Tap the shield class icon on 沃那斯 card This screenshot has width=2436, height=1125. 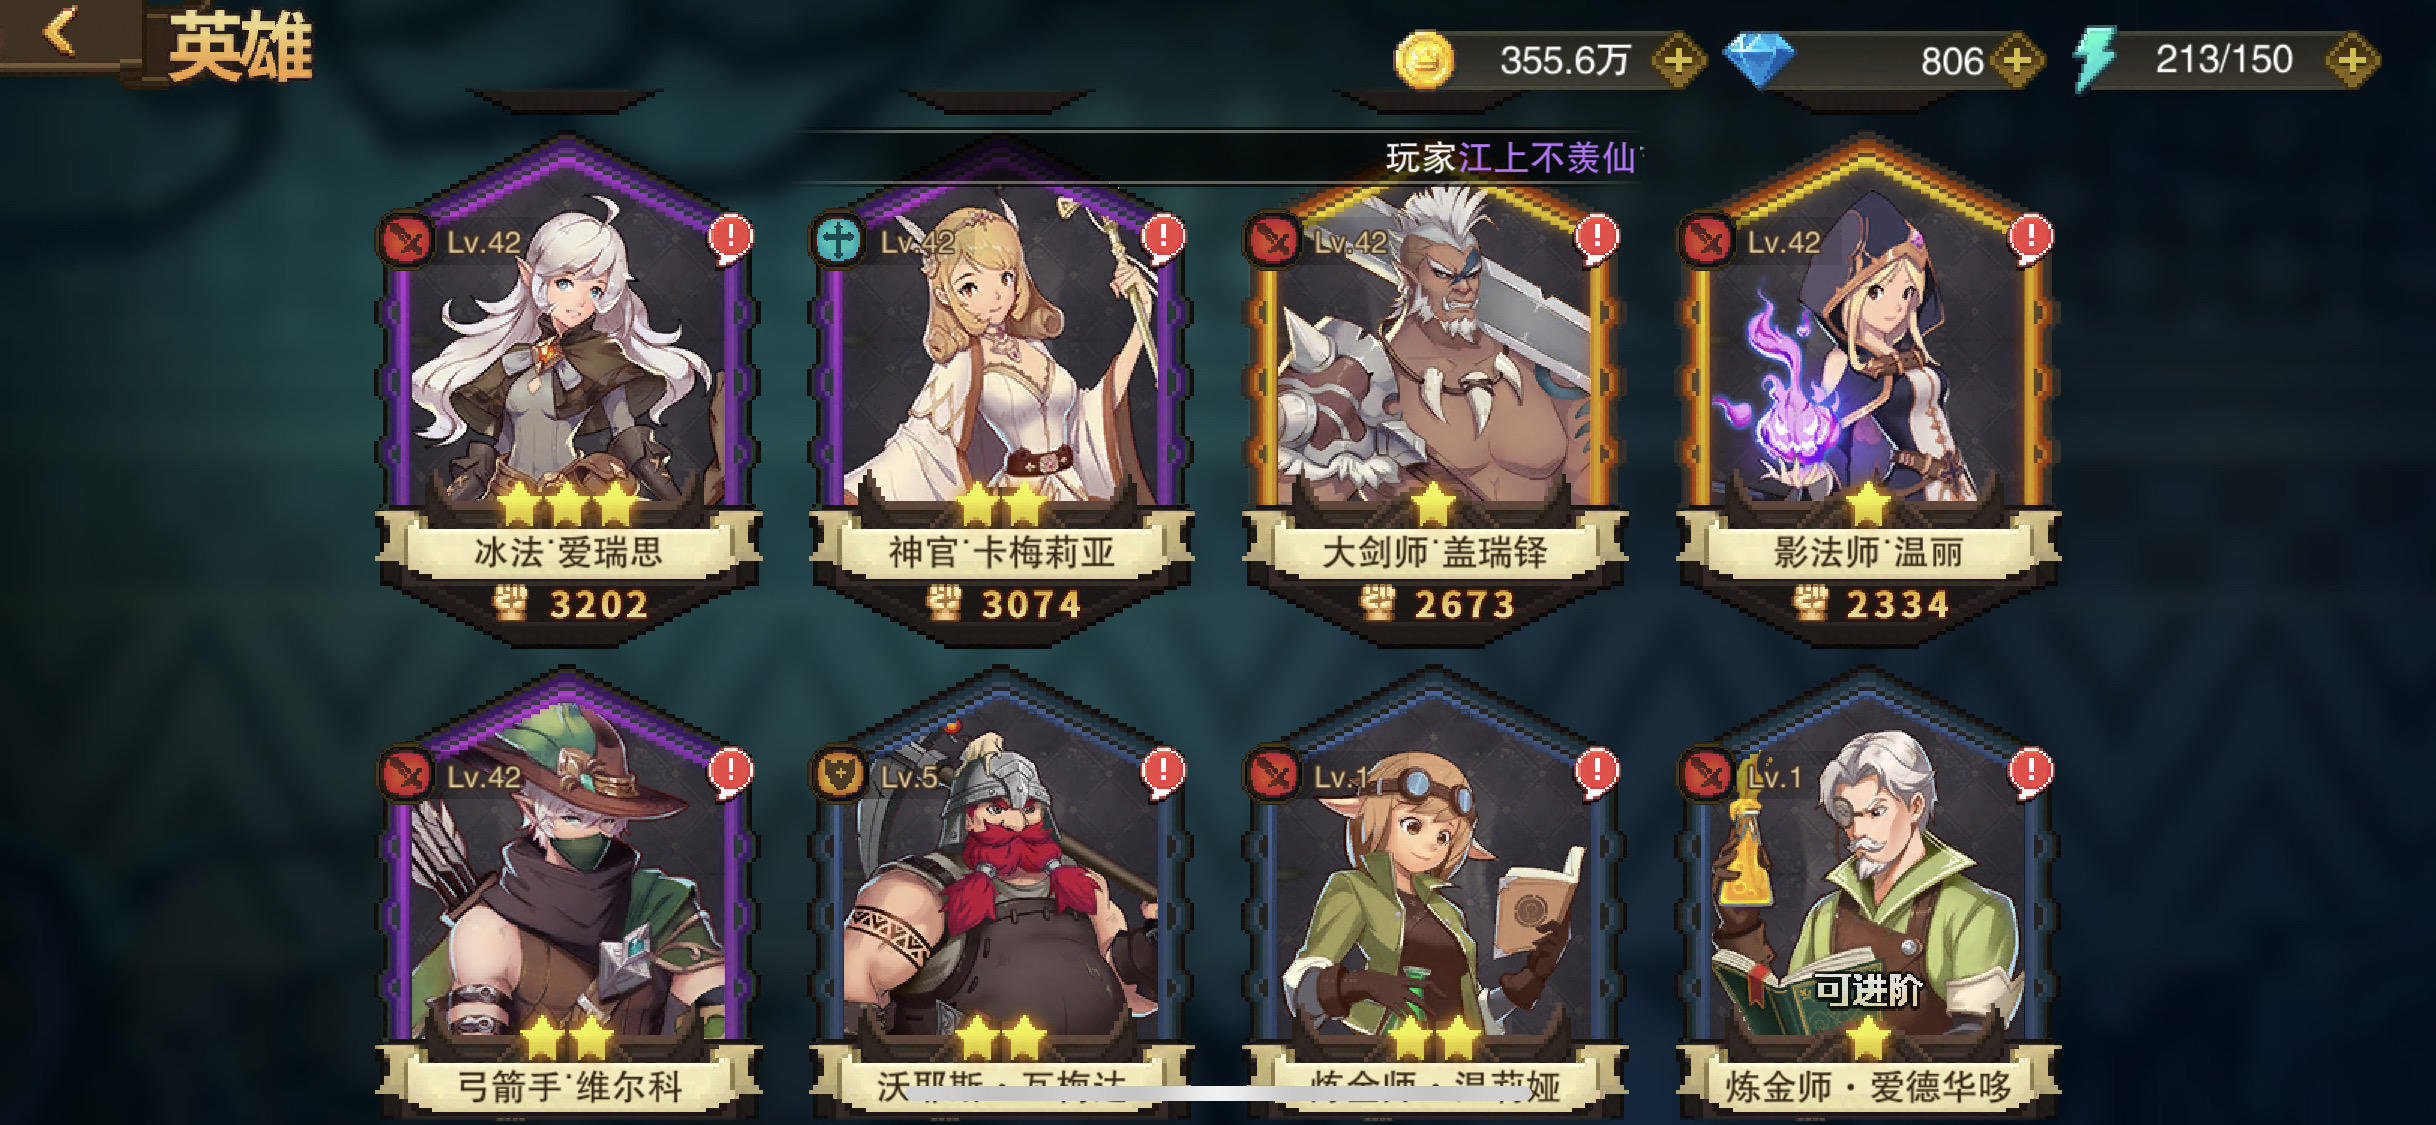(838, 775)
